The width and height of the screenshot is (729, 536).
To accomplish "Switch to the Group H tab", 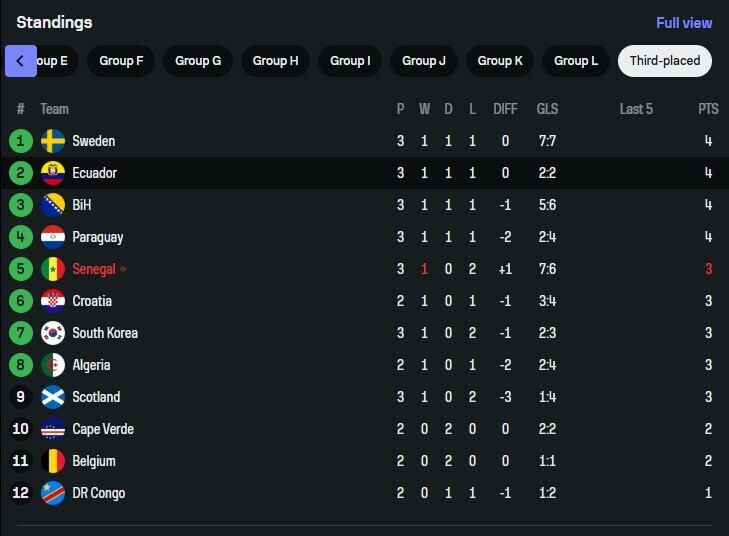I will tap(275, 61).
